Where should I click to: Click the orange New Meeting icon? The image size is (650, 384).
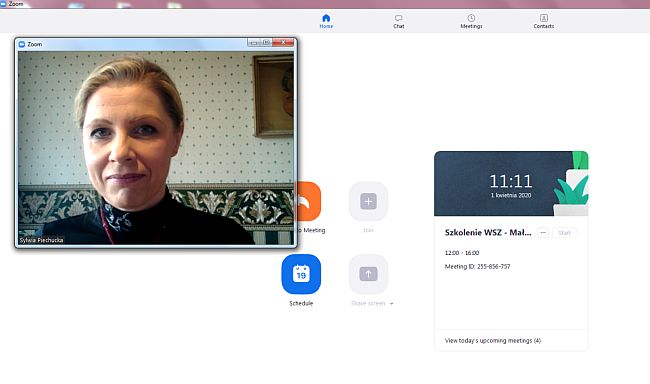pos(309,201)
